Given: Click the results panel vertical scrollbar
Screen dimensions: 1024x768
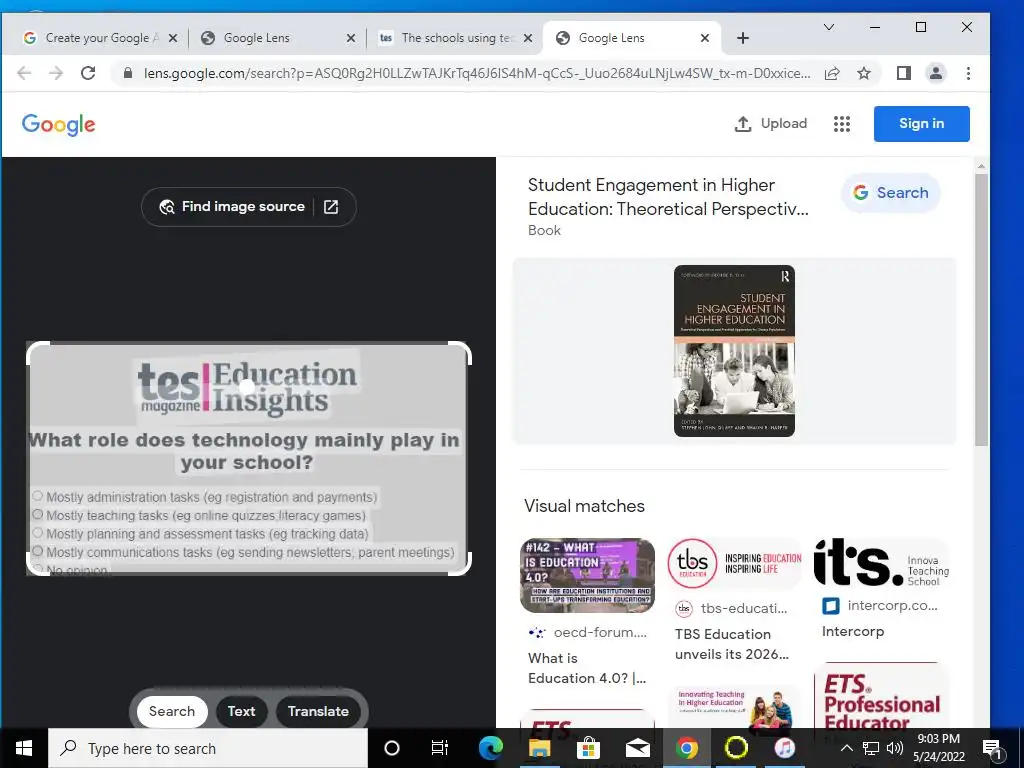Looking at the screenshot, I should [981, 311].
